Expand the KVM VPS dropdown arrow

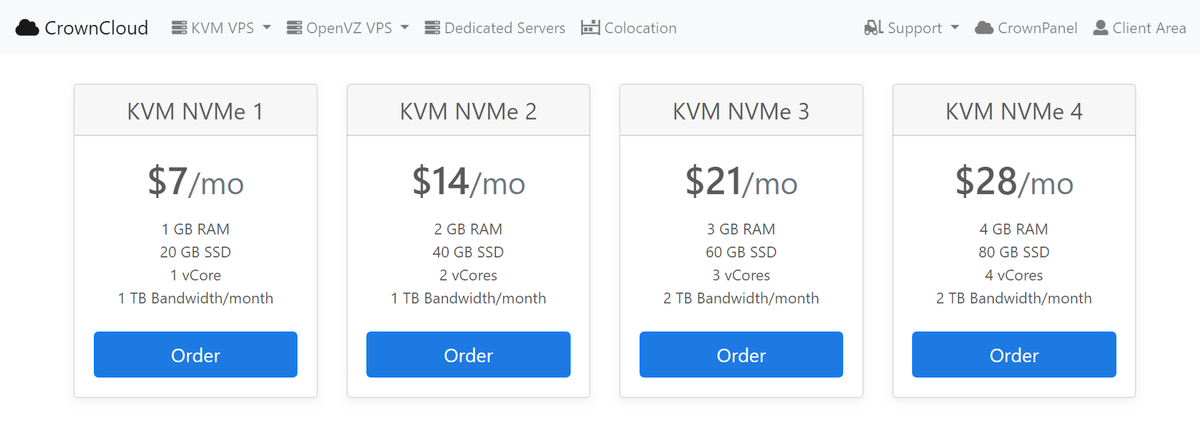click(x=267, y=28)
